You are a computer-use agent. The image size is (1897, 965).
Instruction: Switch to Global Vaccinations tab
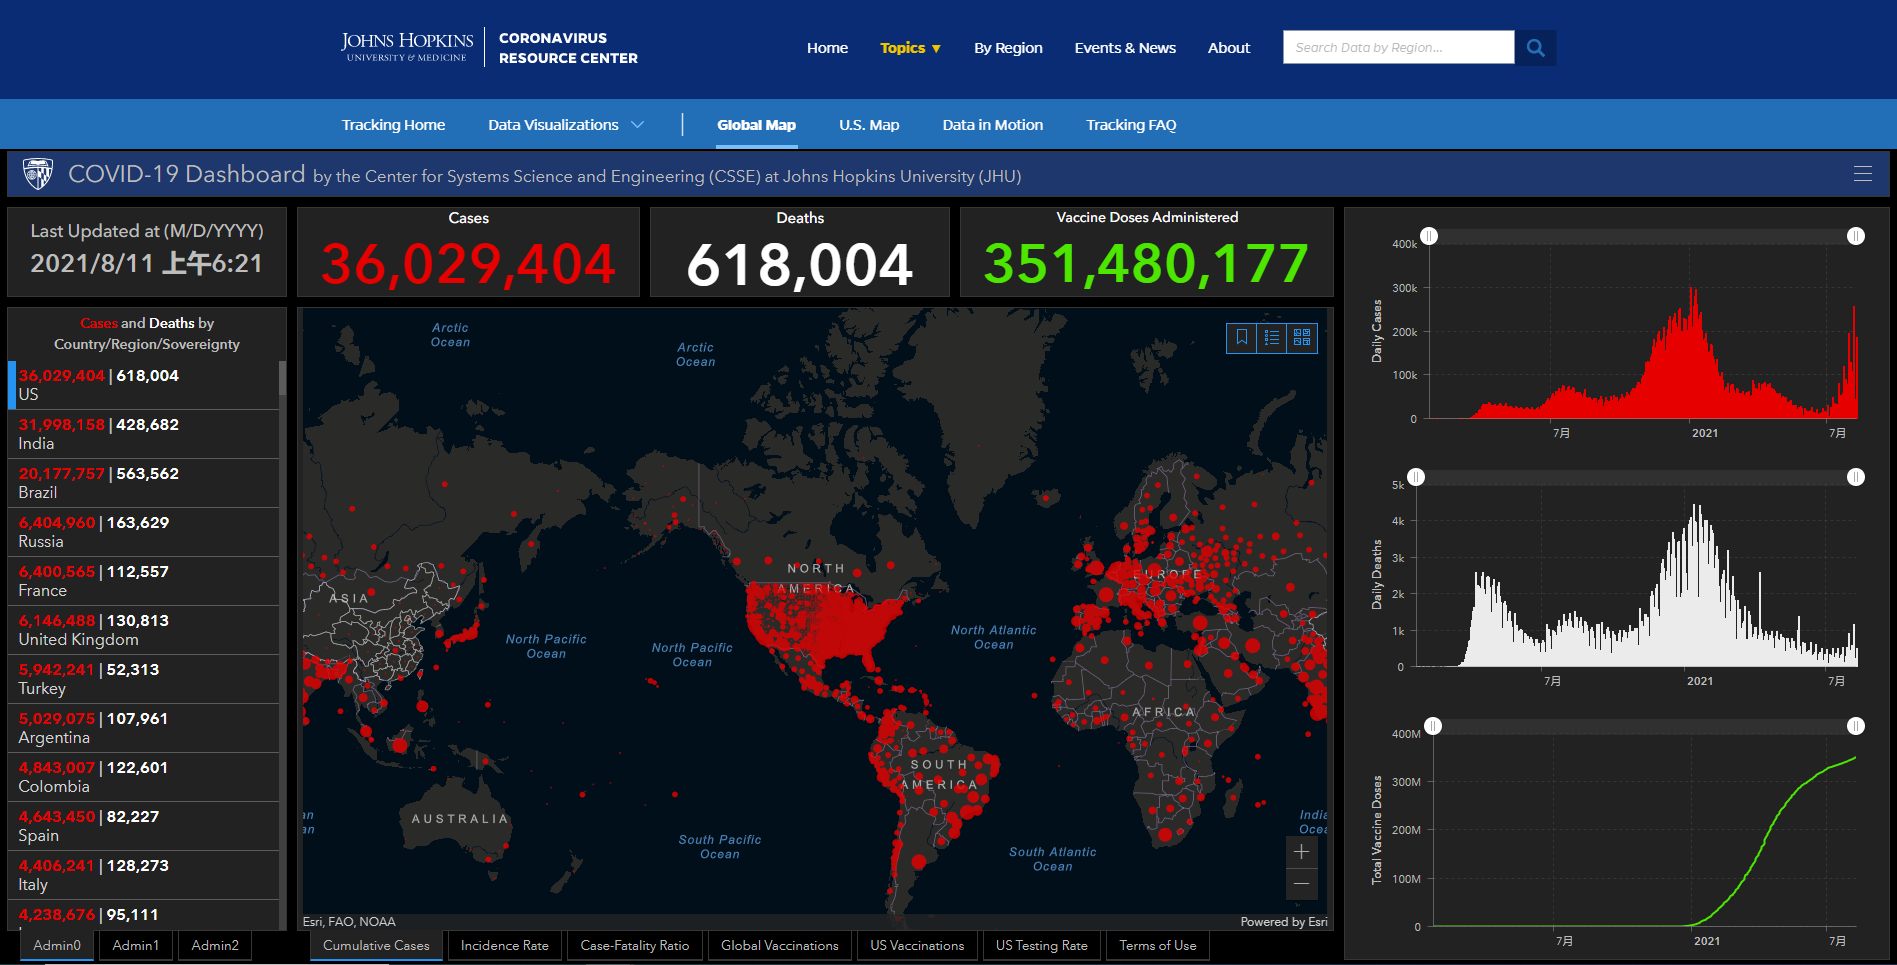779,945
